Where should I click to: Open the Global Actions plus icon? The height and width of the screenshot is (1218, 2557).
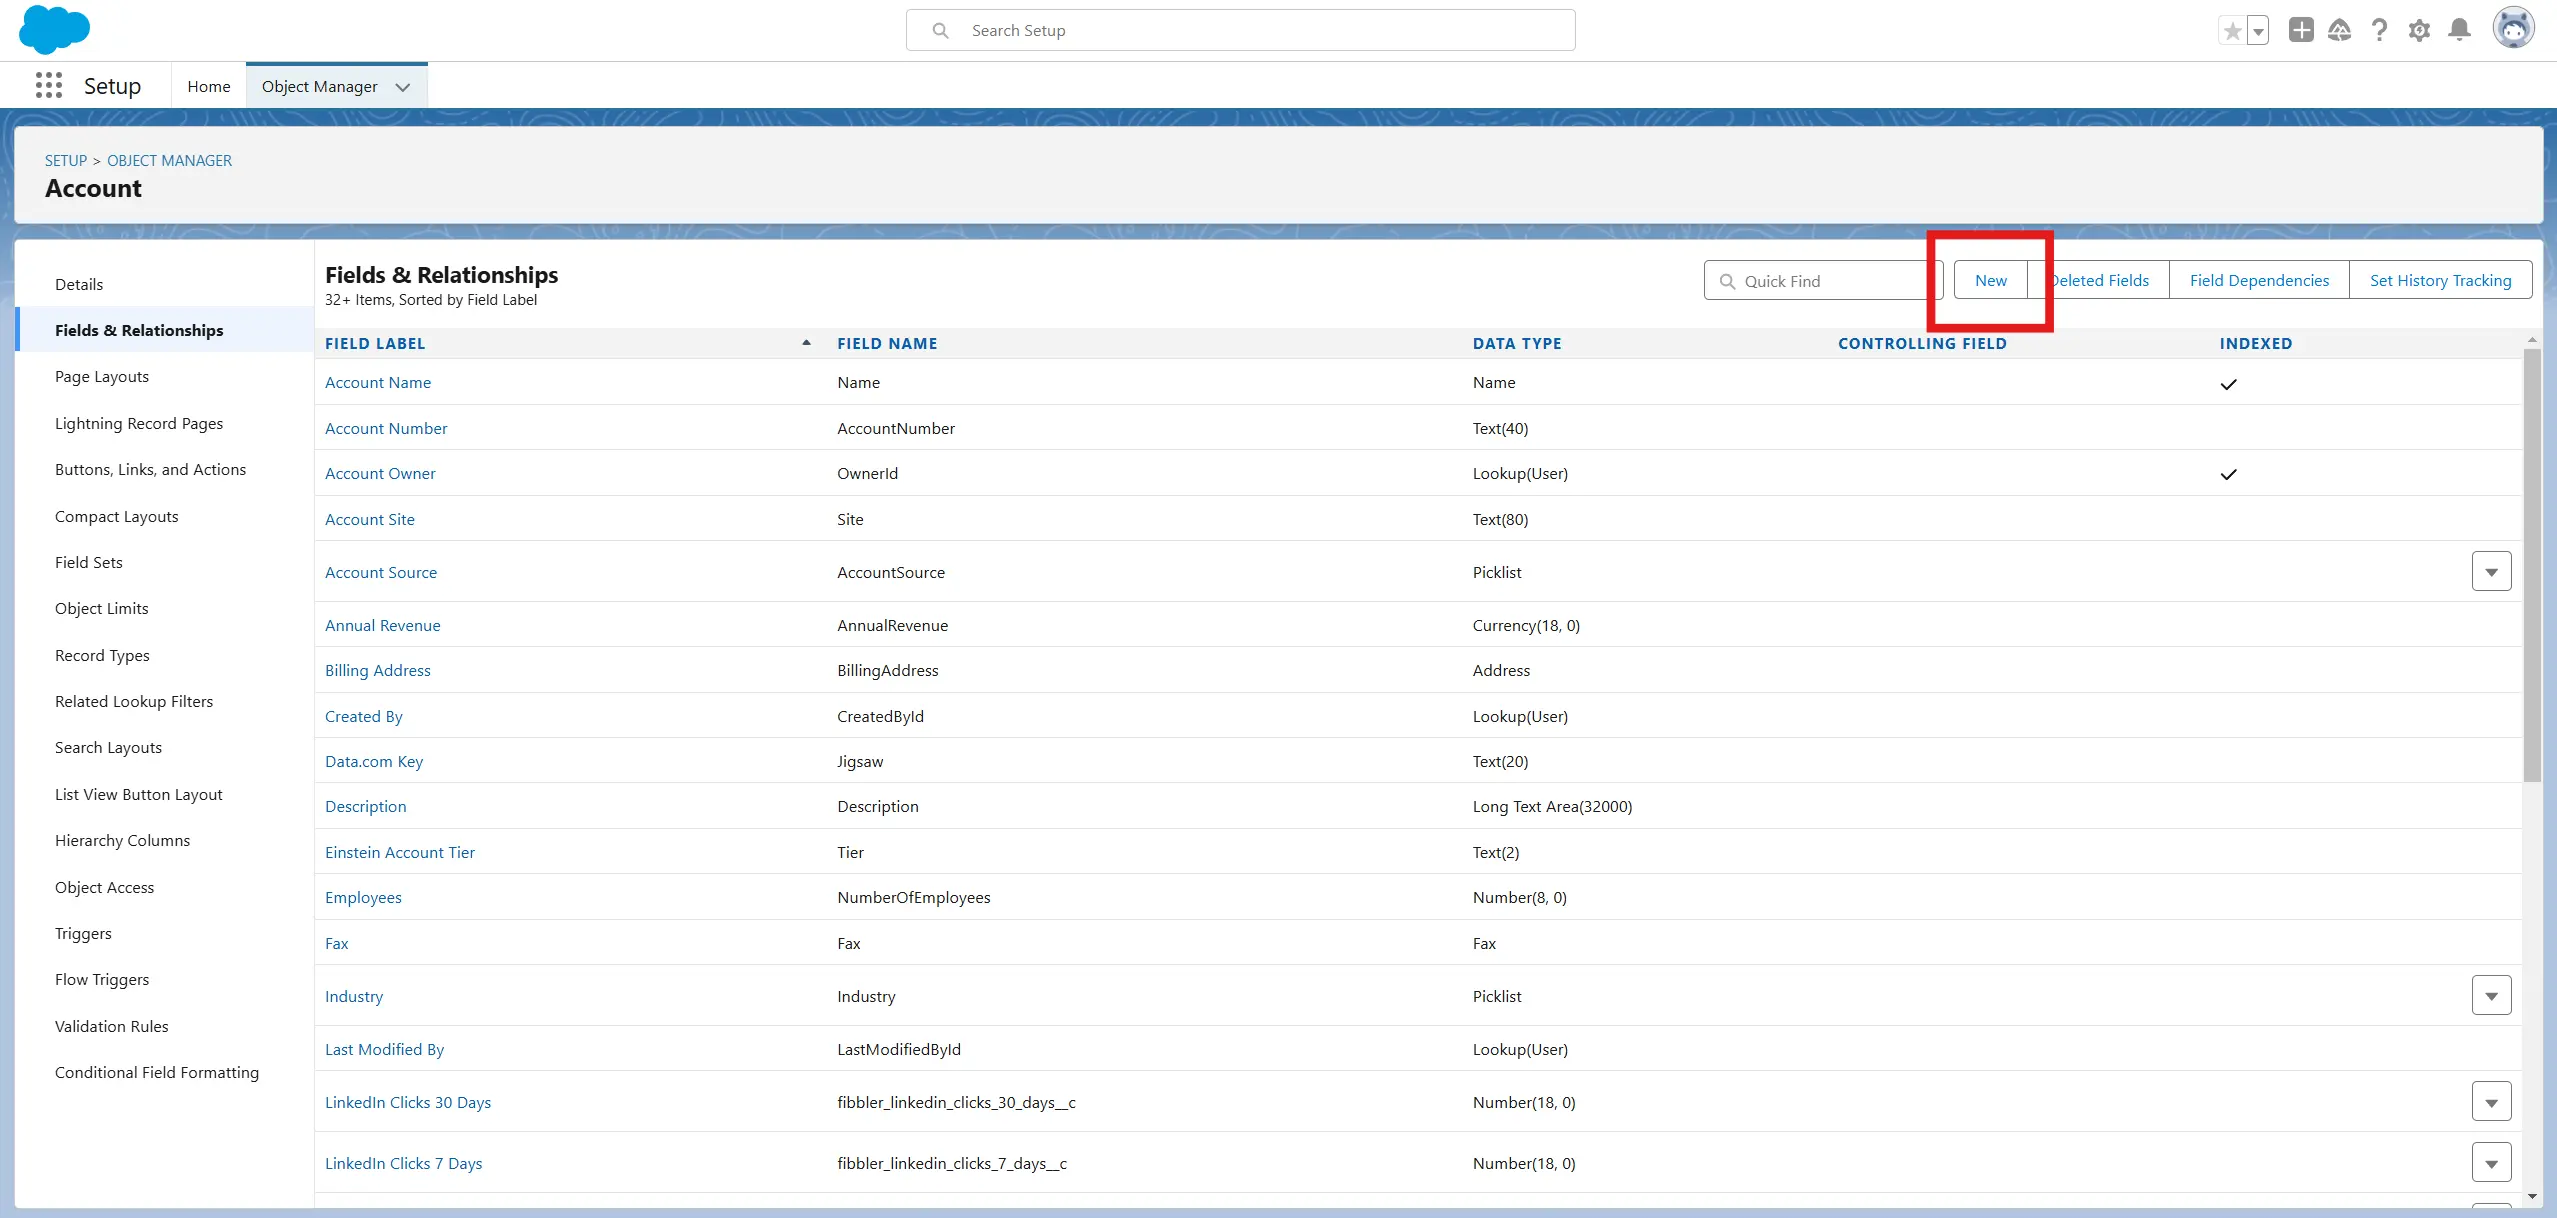(x=2300, y=31)
